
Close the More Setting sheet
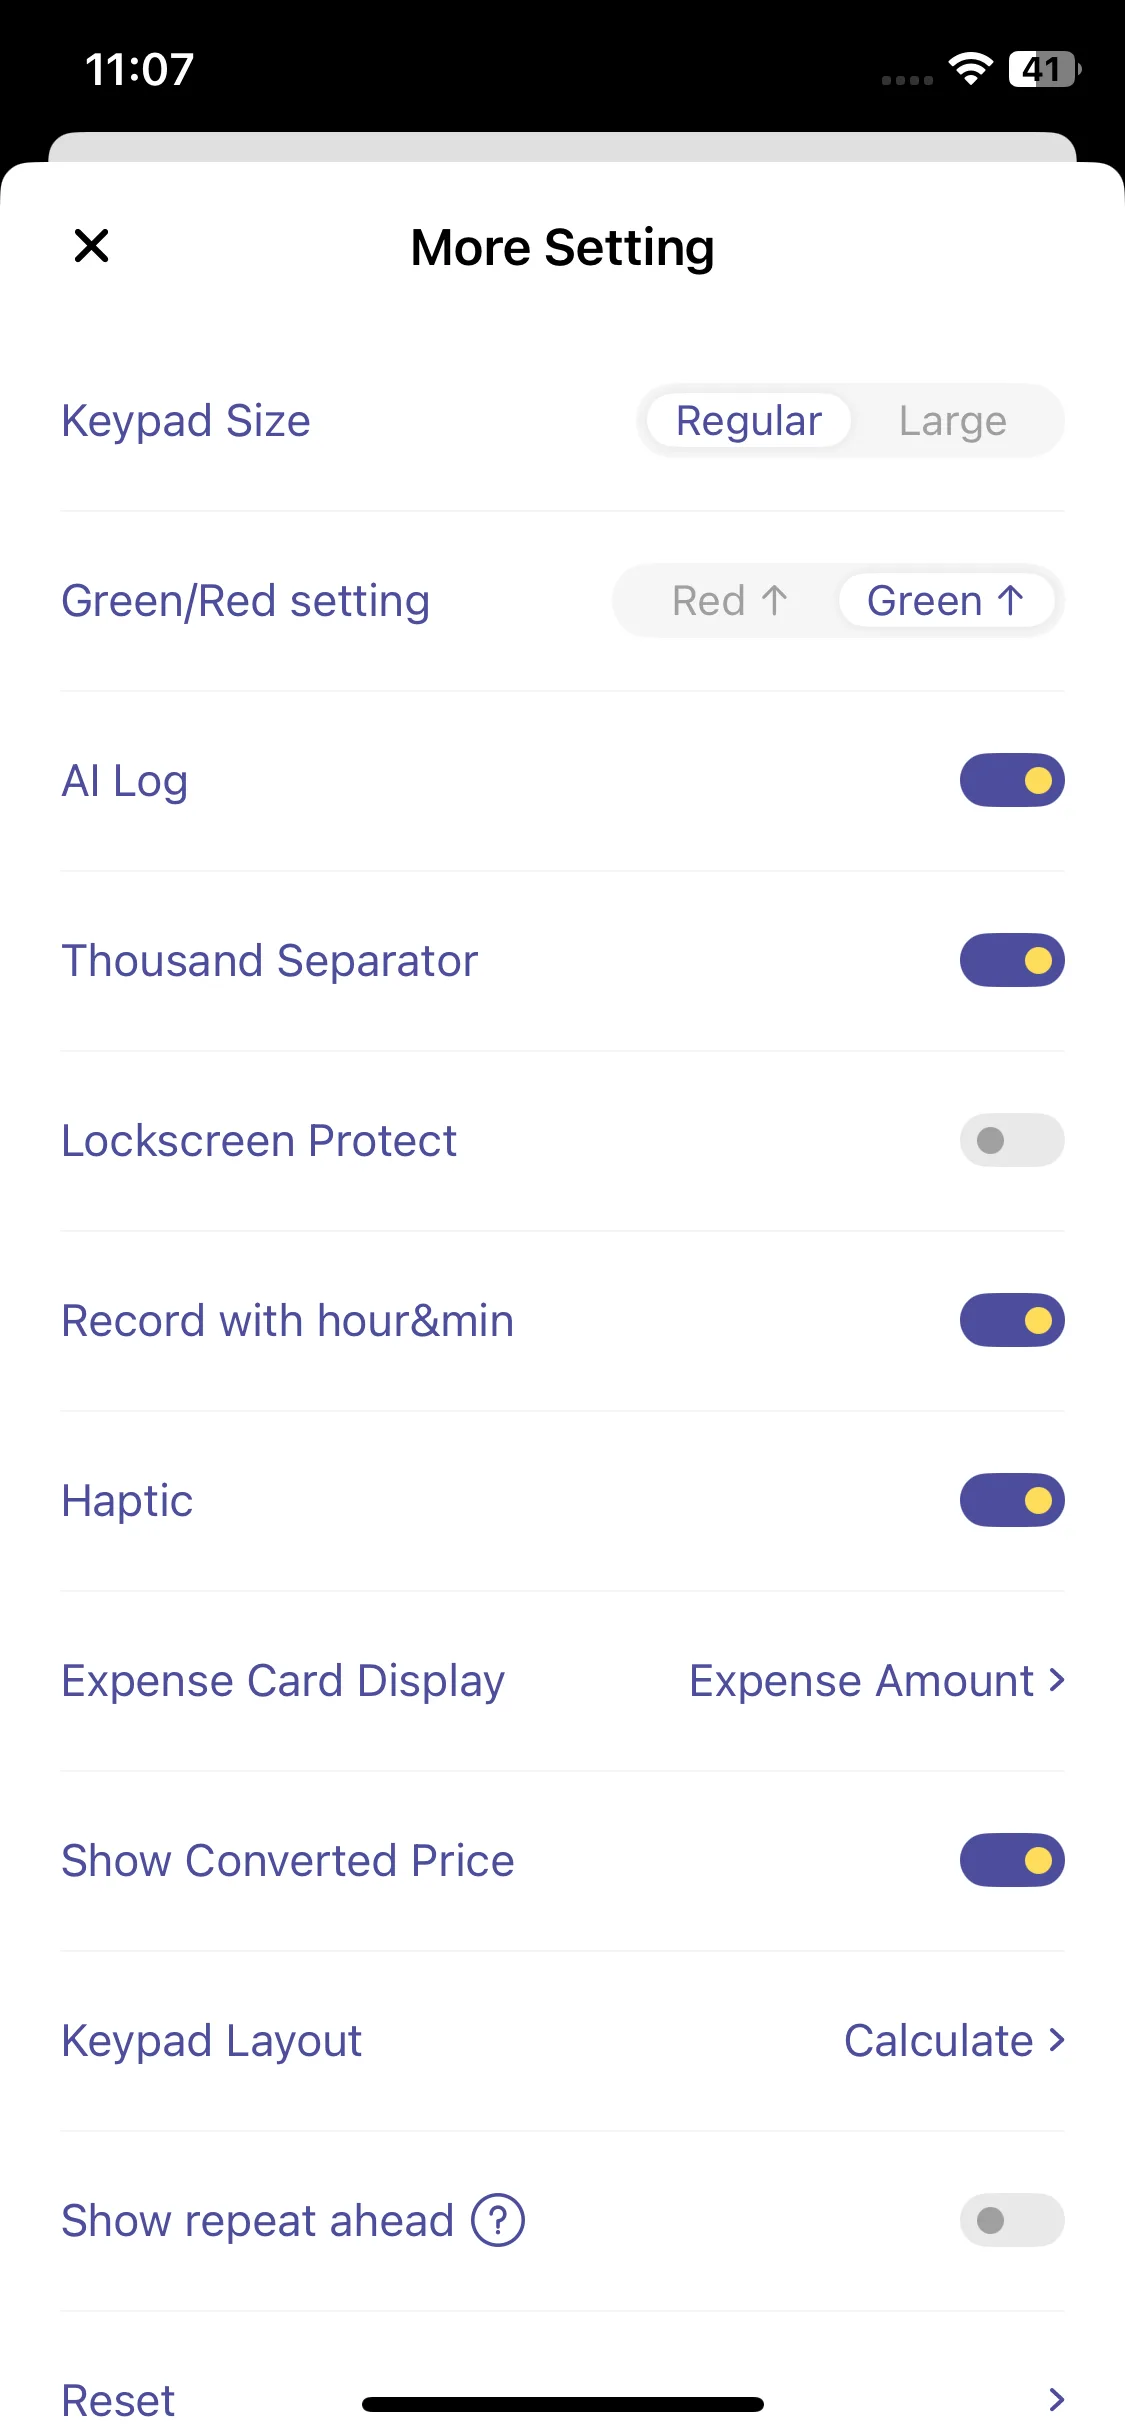[91, 246]
